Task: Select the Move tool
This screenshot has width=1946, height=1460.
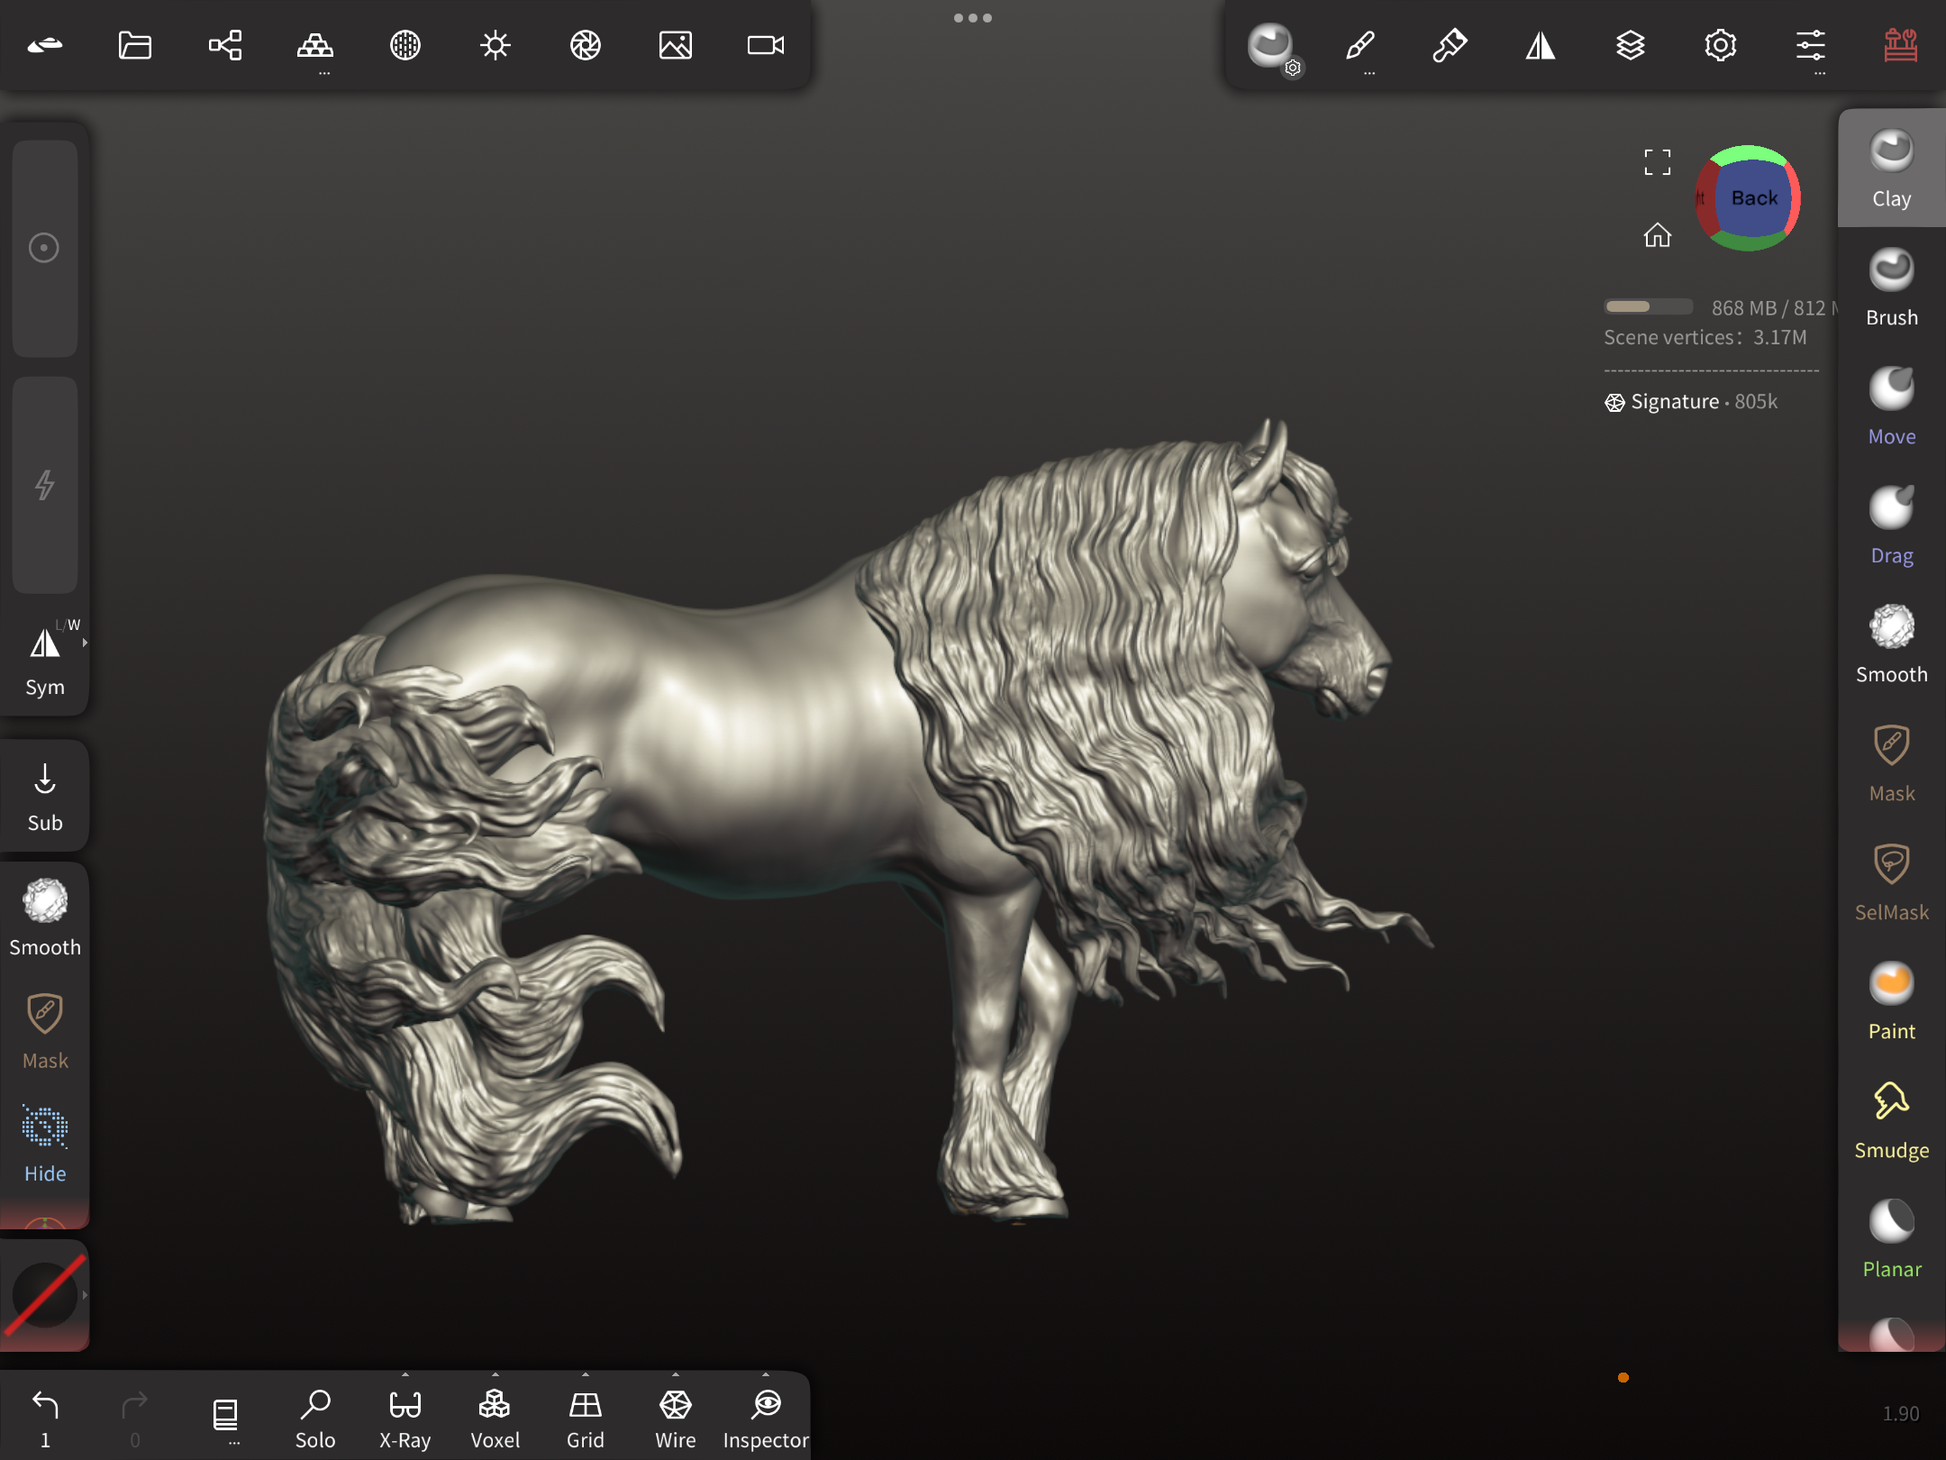Action: tap(1890, 406)
